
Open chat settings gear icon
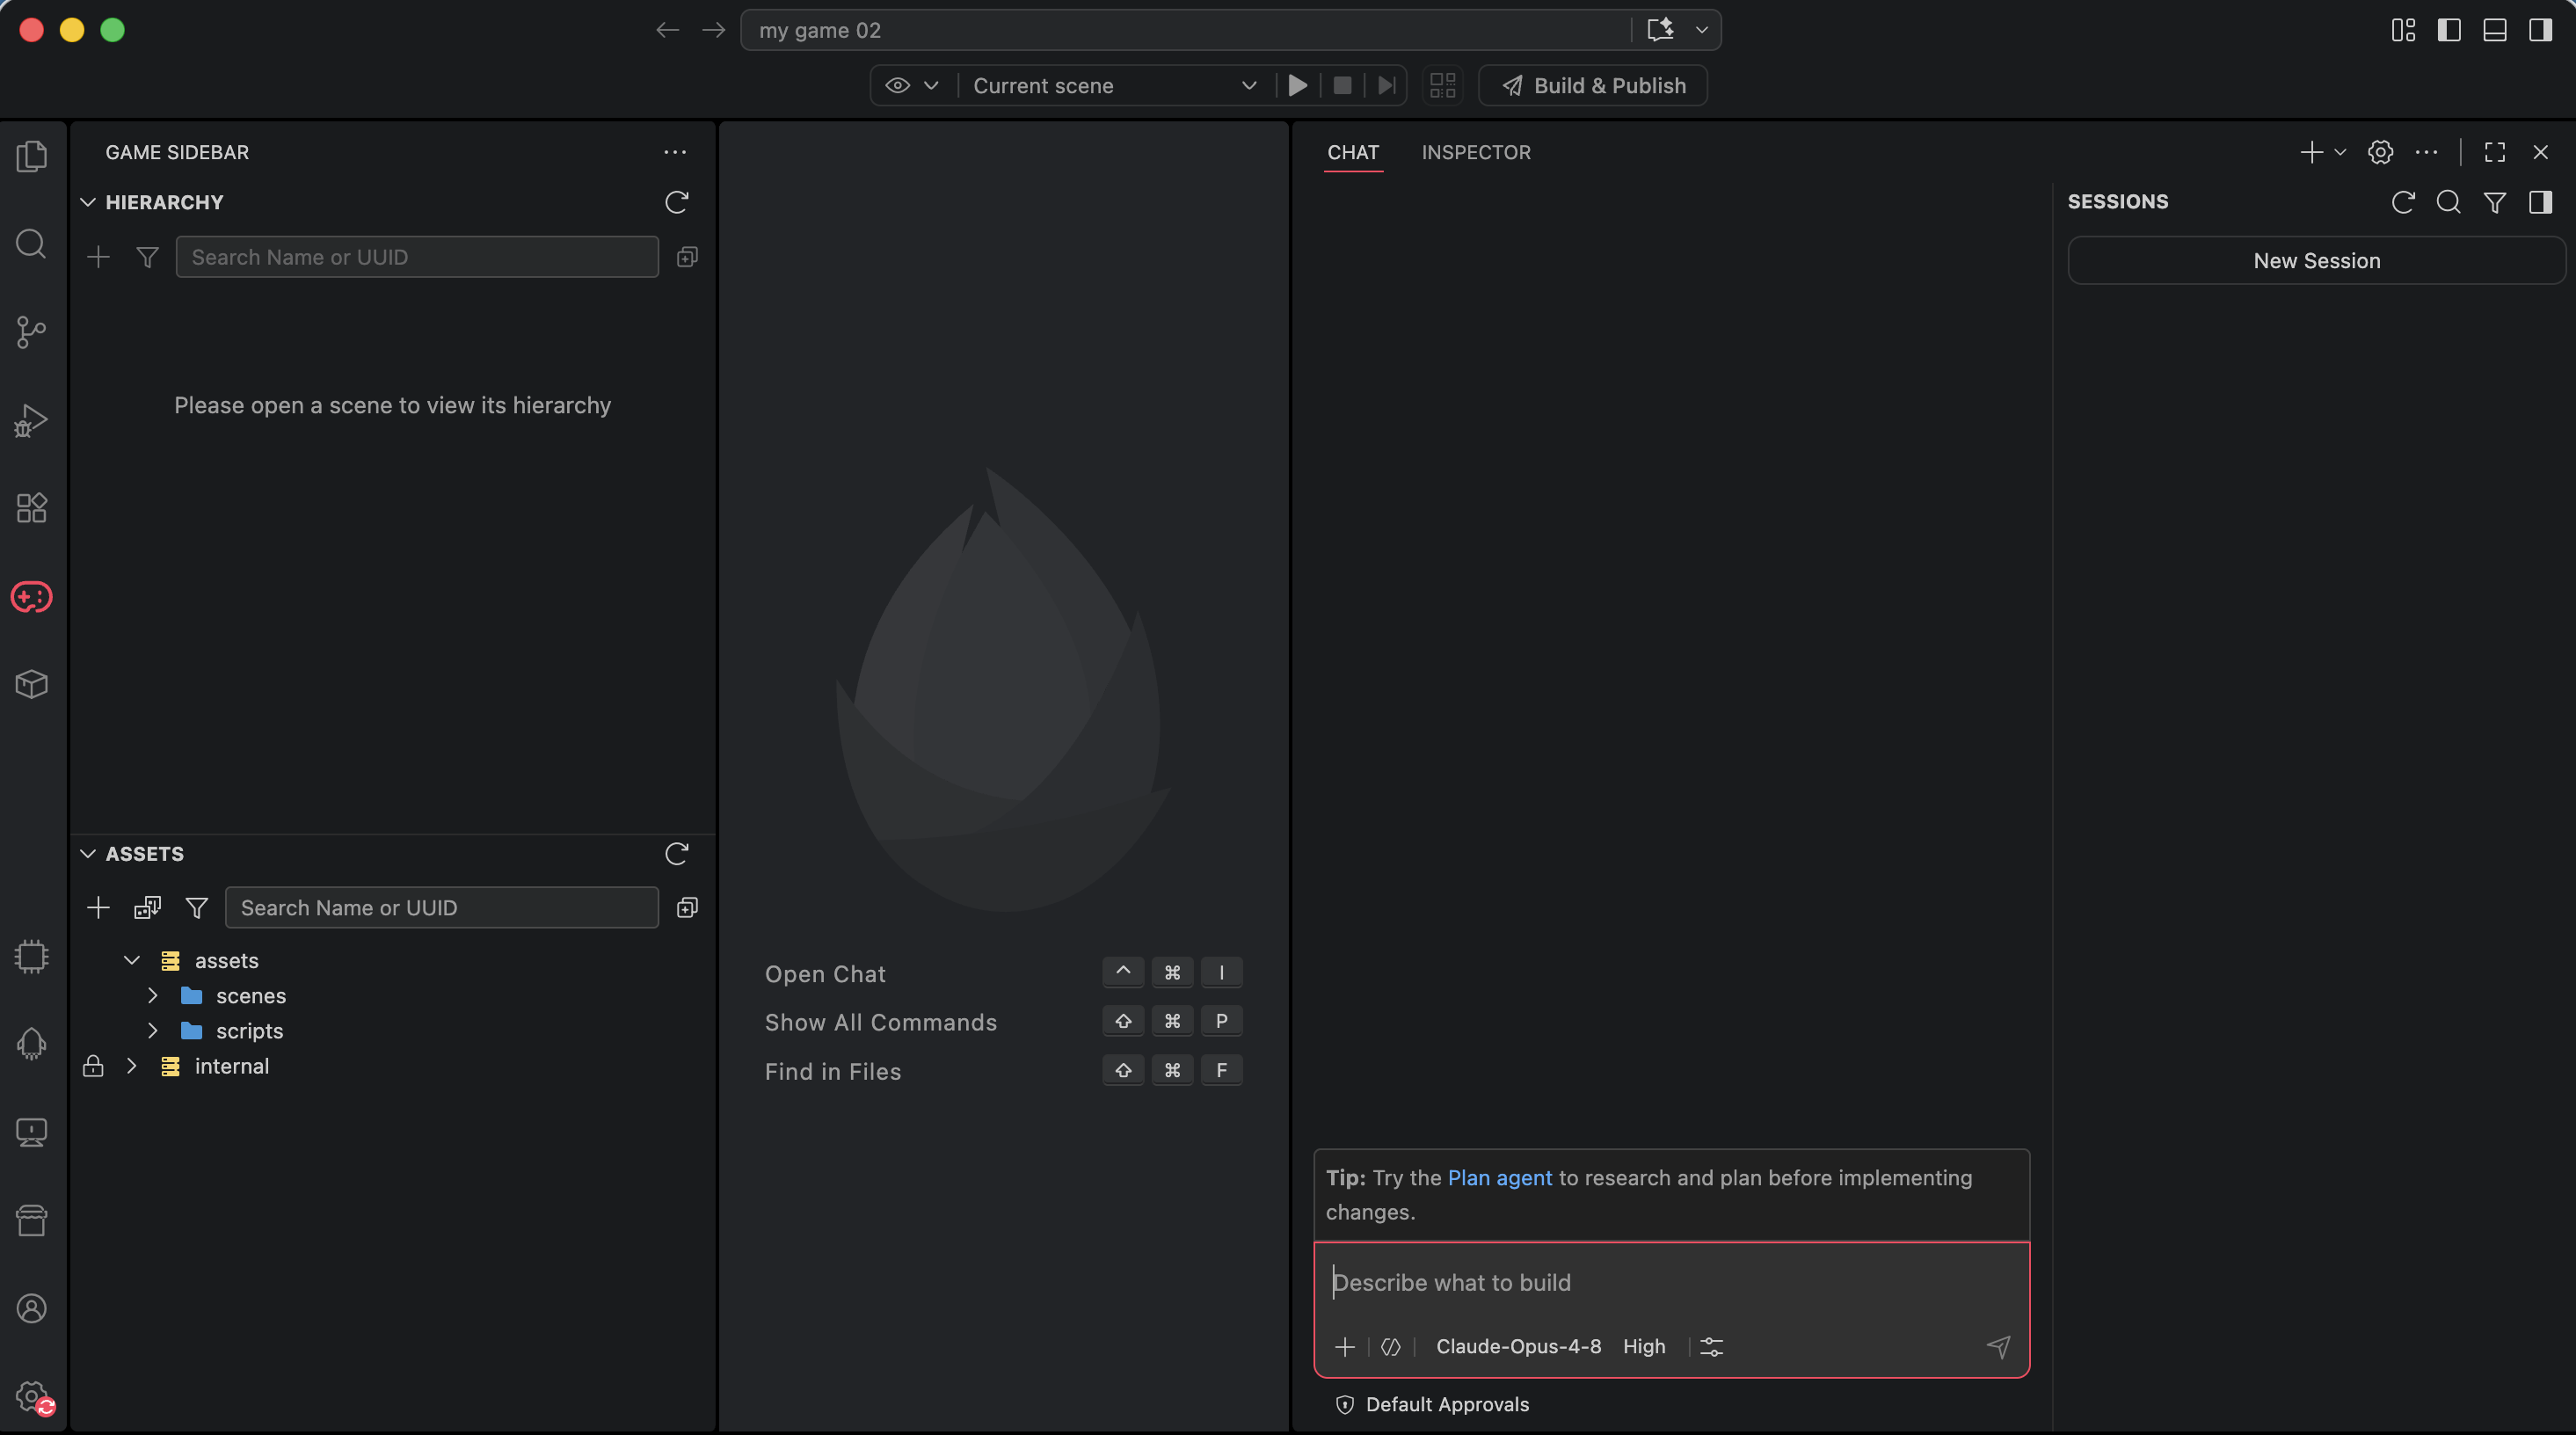pyautogui.click(x=2381, y=152)
